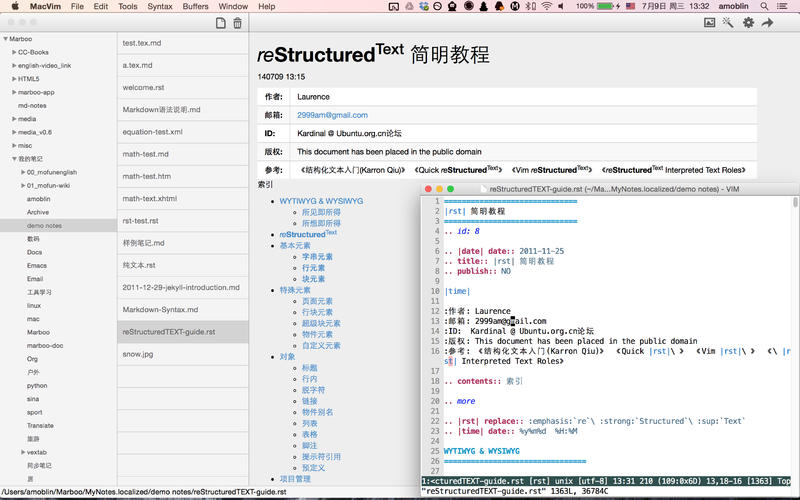Open the File menu
Viewport: 800px width, 500px height.
pyautogui.click(x=77, y=6)
